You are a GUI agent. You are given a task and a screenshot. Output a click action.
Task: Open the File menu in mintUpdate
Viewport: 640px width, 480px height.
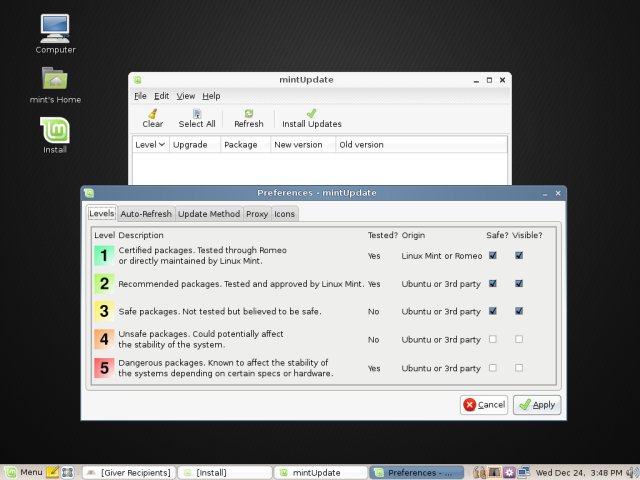click(x=140, y=96)
